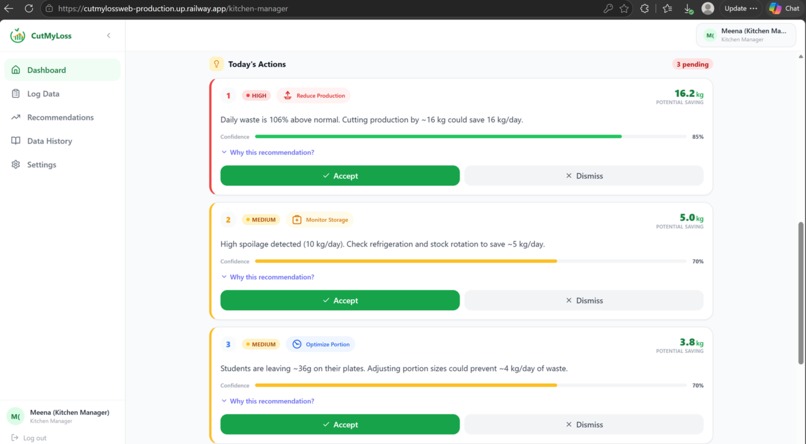Screen dimensions: 806x444
Task: Click the Meena avatar in the sidebar footer
Action: pyautogui.click(x=15, y=416)
